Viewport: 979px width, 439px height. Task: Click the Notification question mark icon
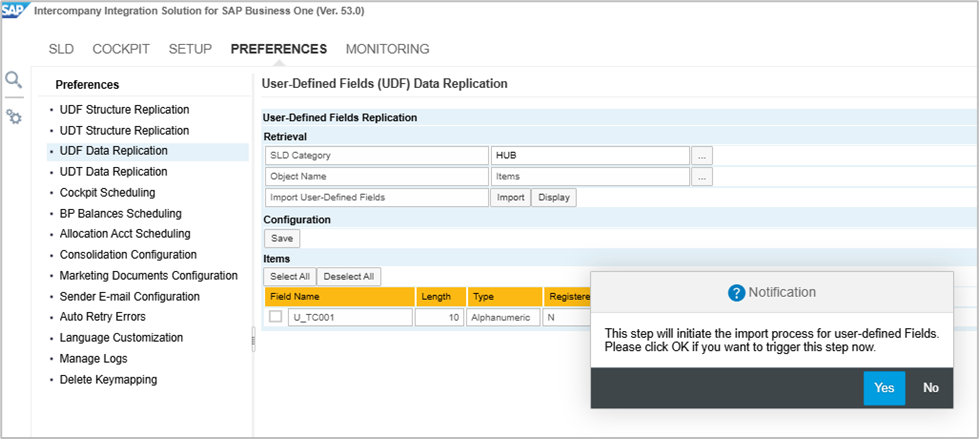tap(737, 292)
